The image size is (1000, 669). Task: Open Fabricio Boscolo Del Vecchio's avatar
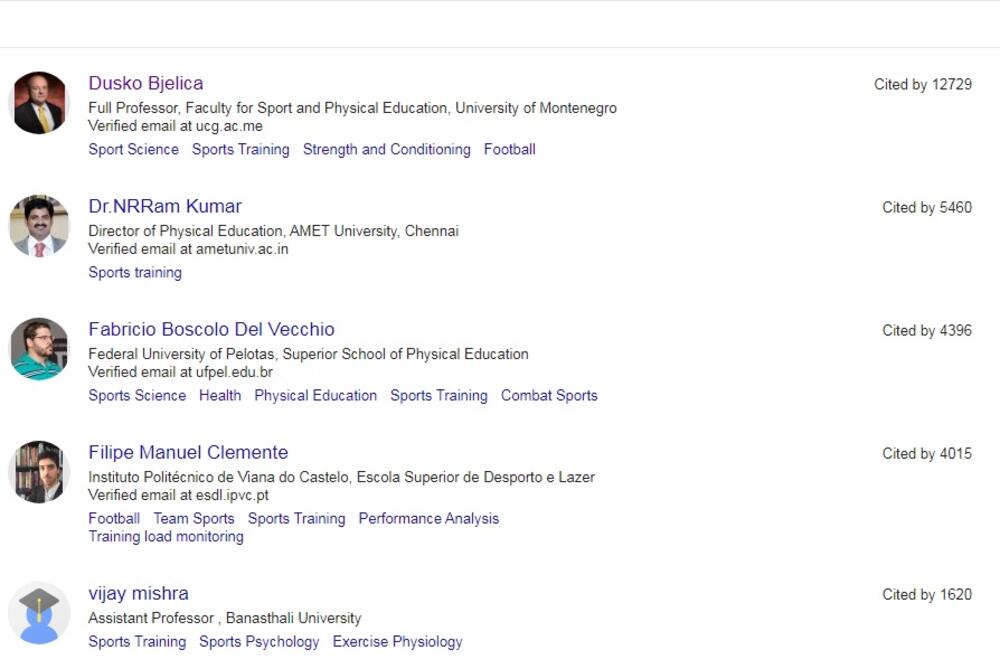point(39,349)
